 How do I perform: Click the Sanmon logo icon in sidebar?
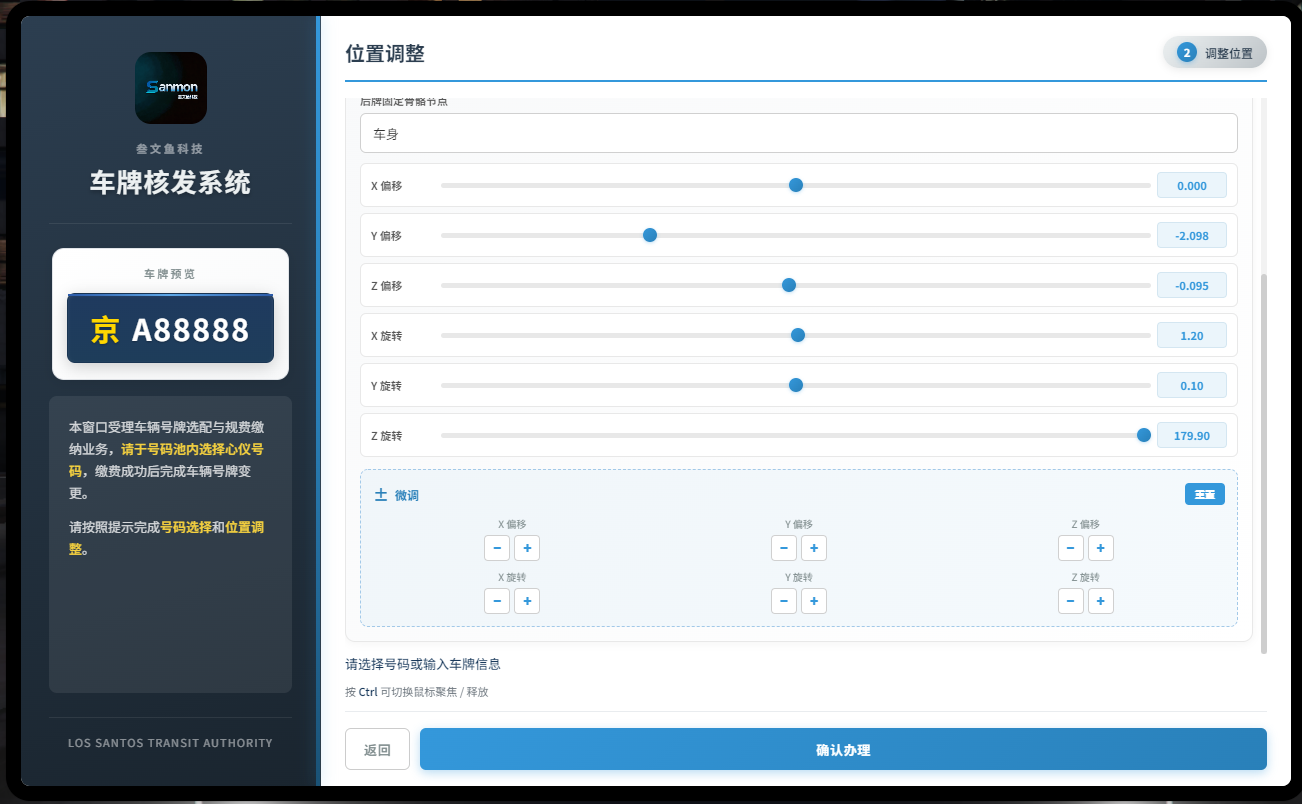pos(171,88)
